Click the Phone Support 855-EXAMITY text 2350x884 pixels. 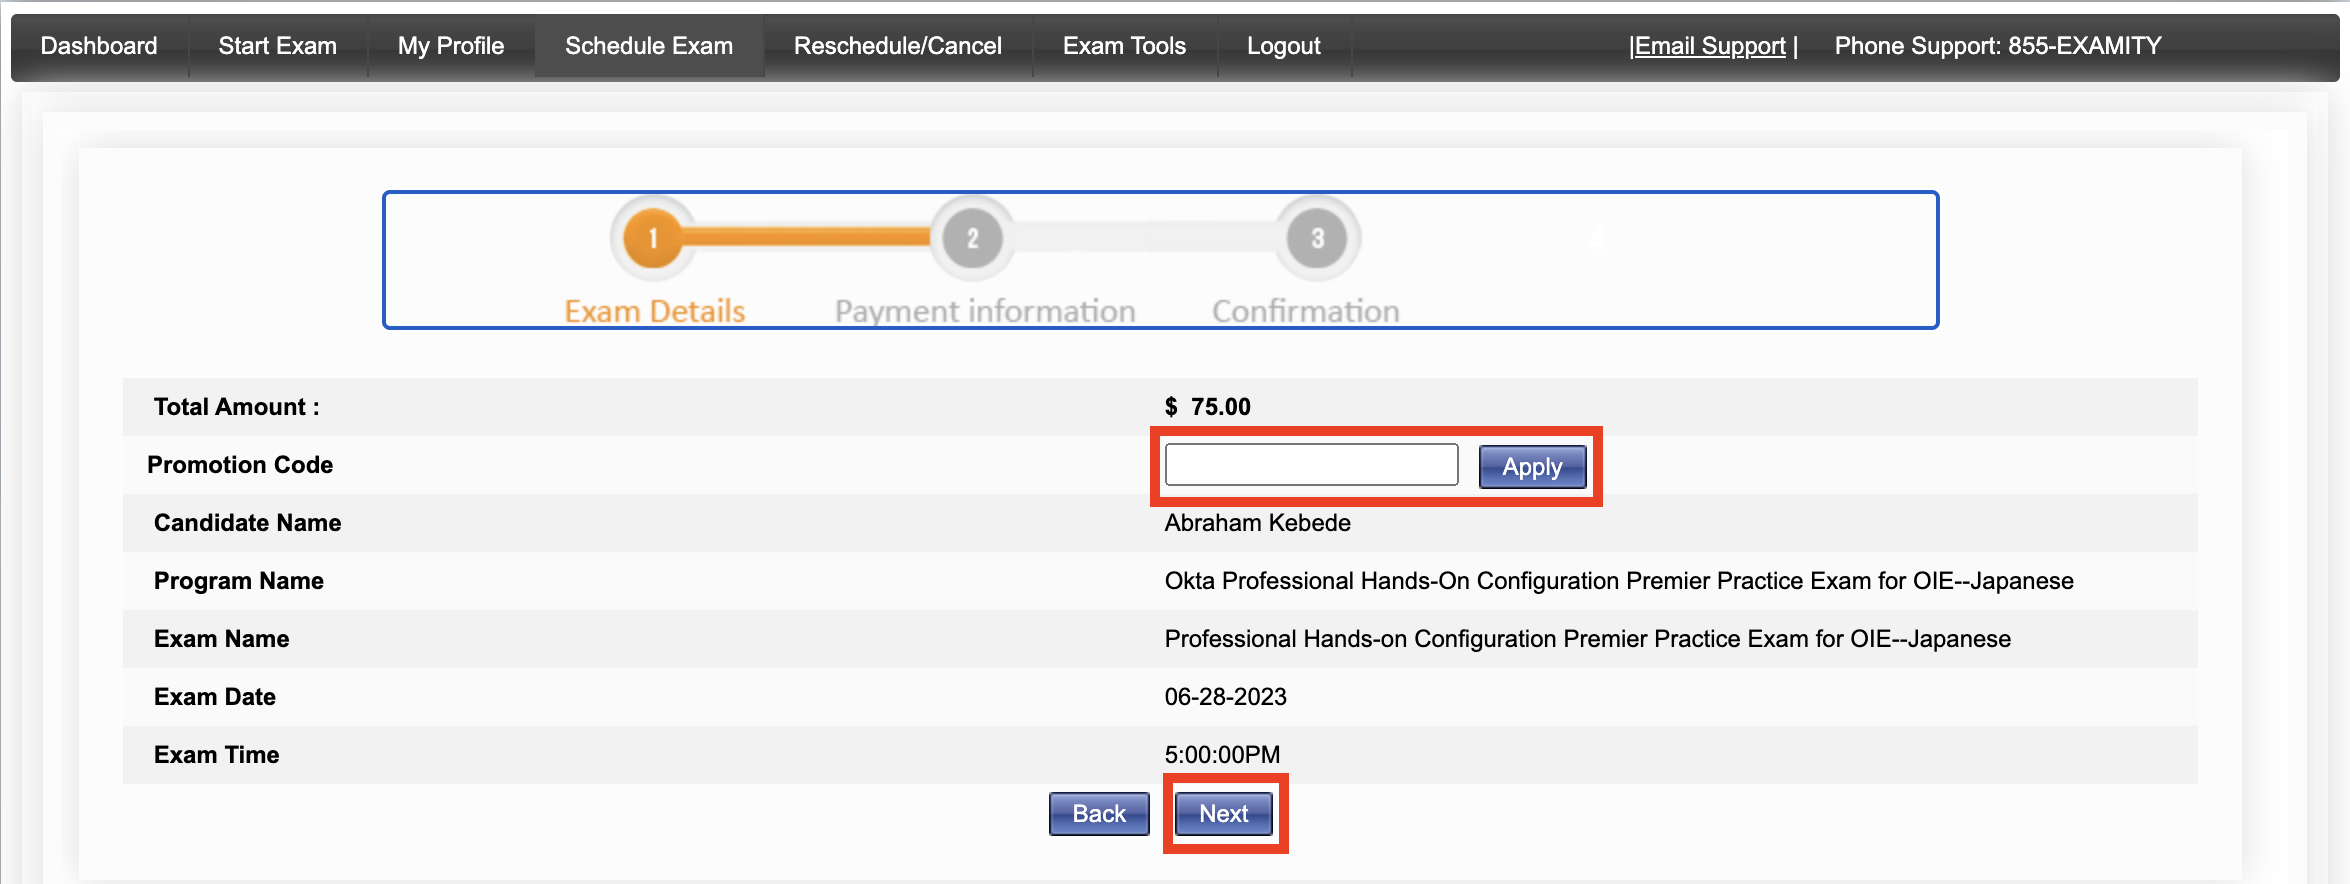pyautogui.click(x=1997, y=46)
